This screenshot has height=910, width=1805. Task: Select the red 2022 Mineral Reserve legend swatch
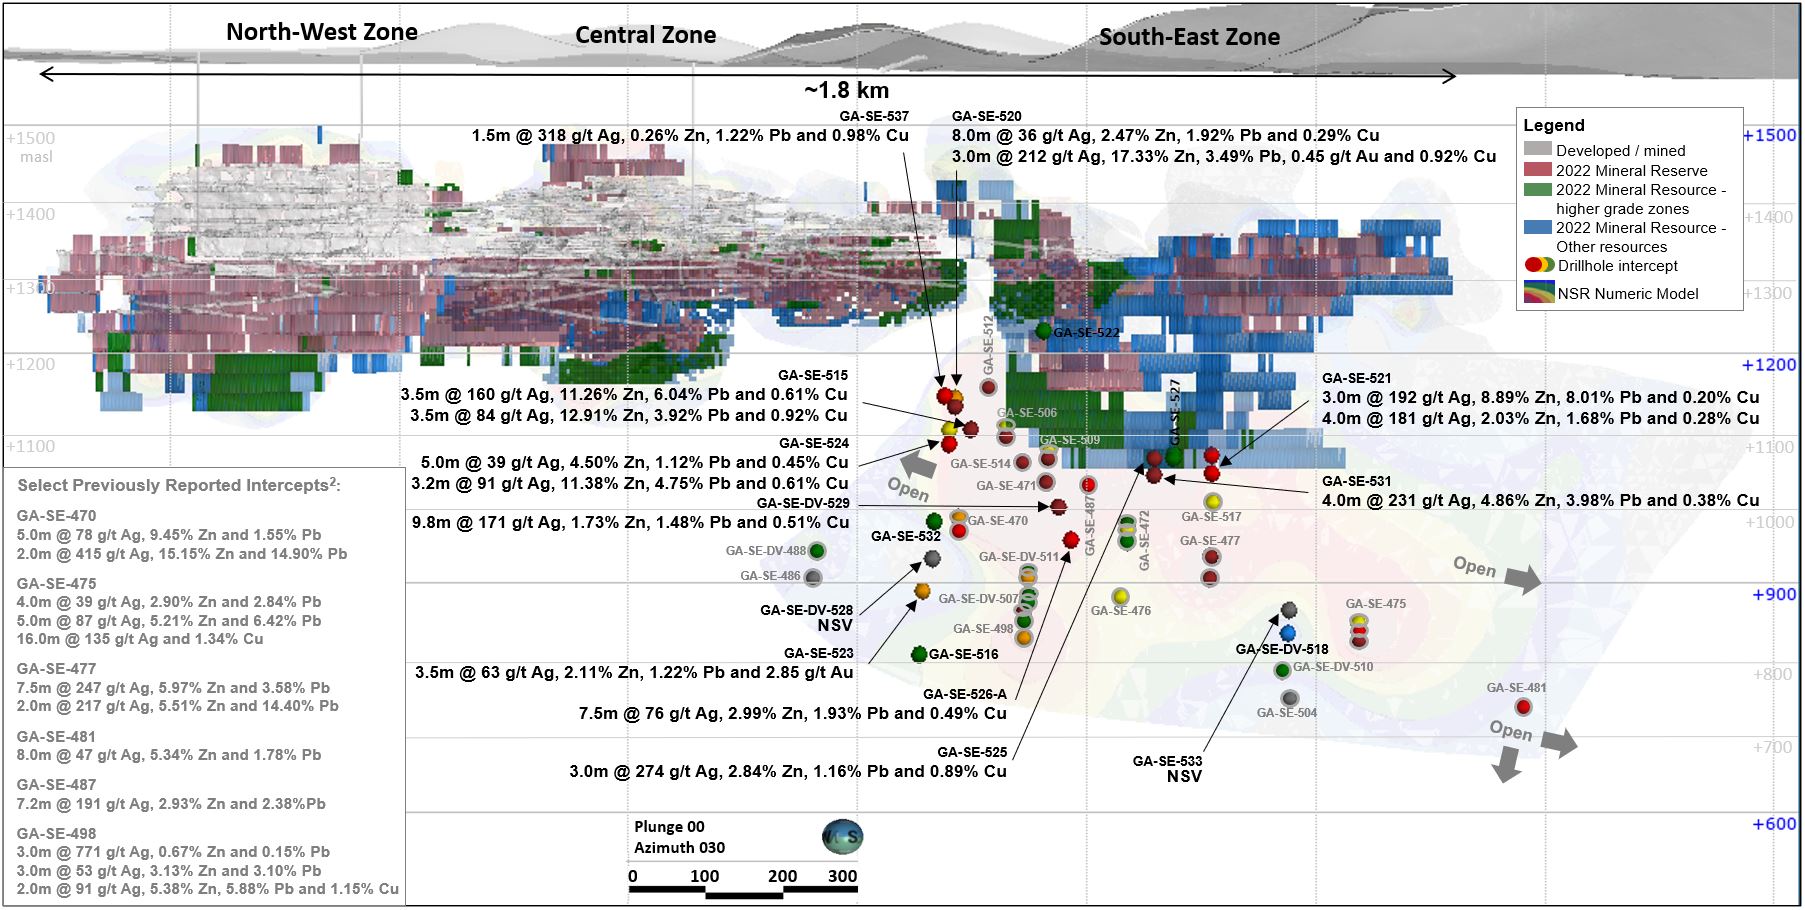tap(1537, 170)
